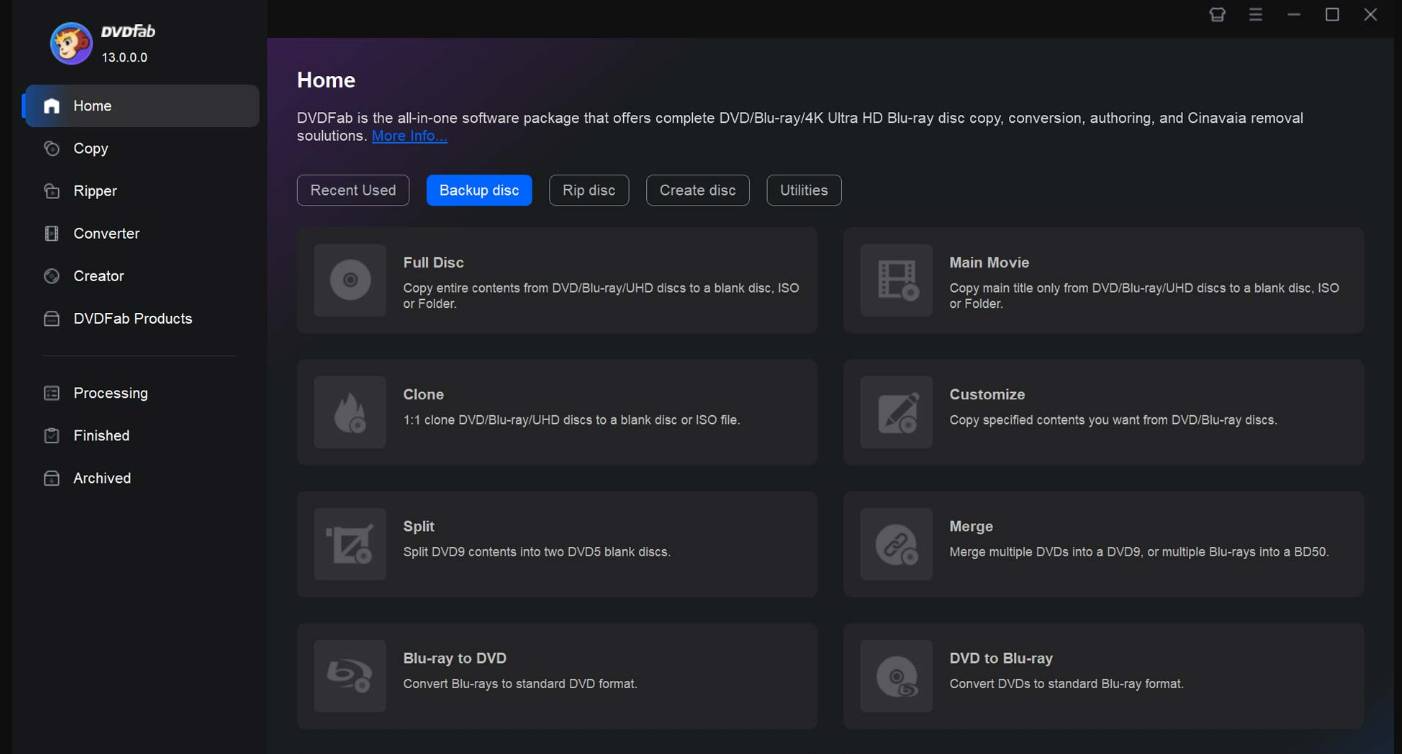
Task: Click the Main Movie film icon
Action: [896, 280]
